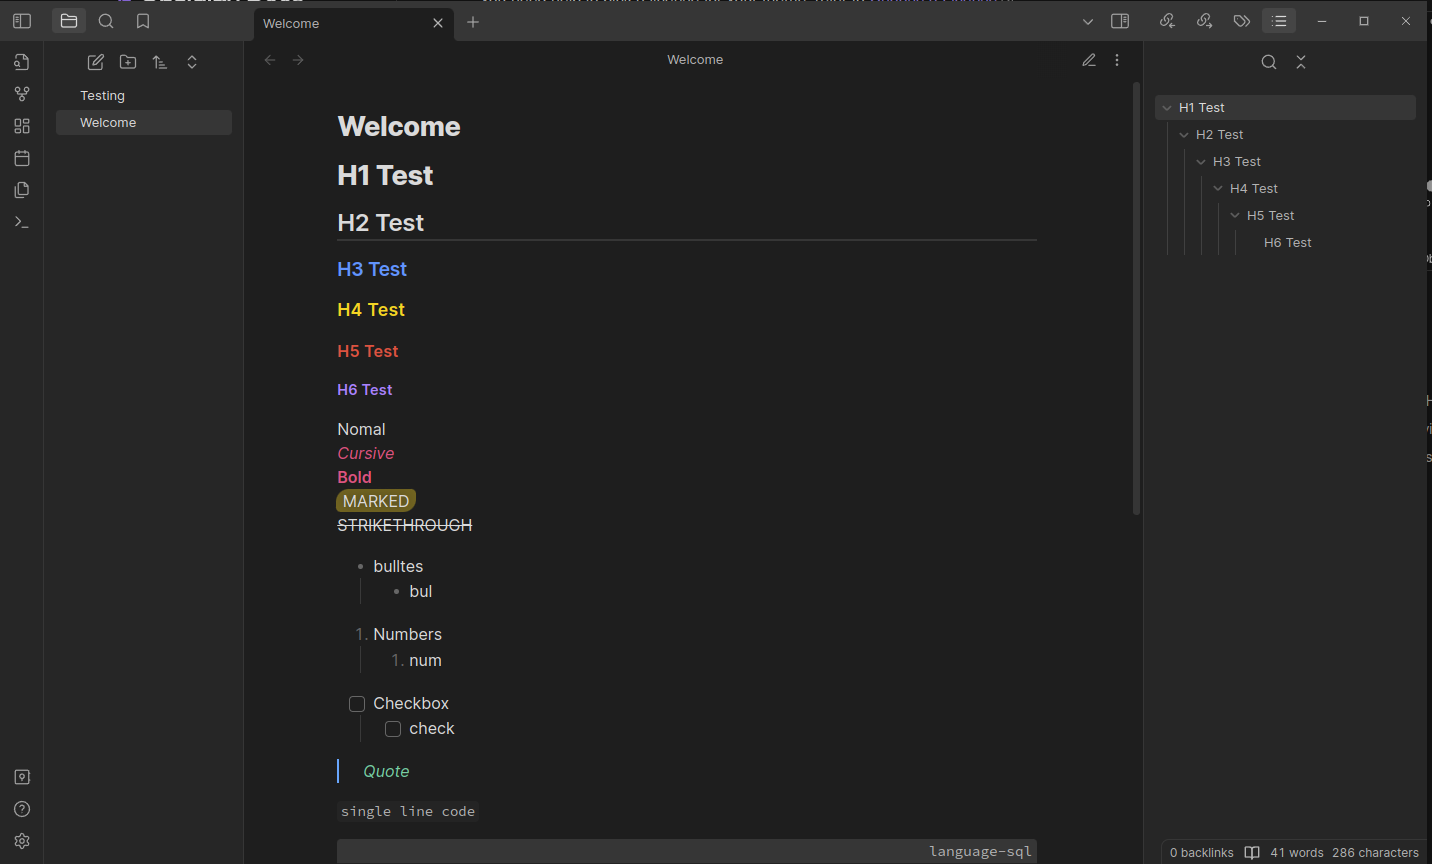1432x864 pixels.
Task: Click 41 words in status bar
Action: click(1297, 853)
